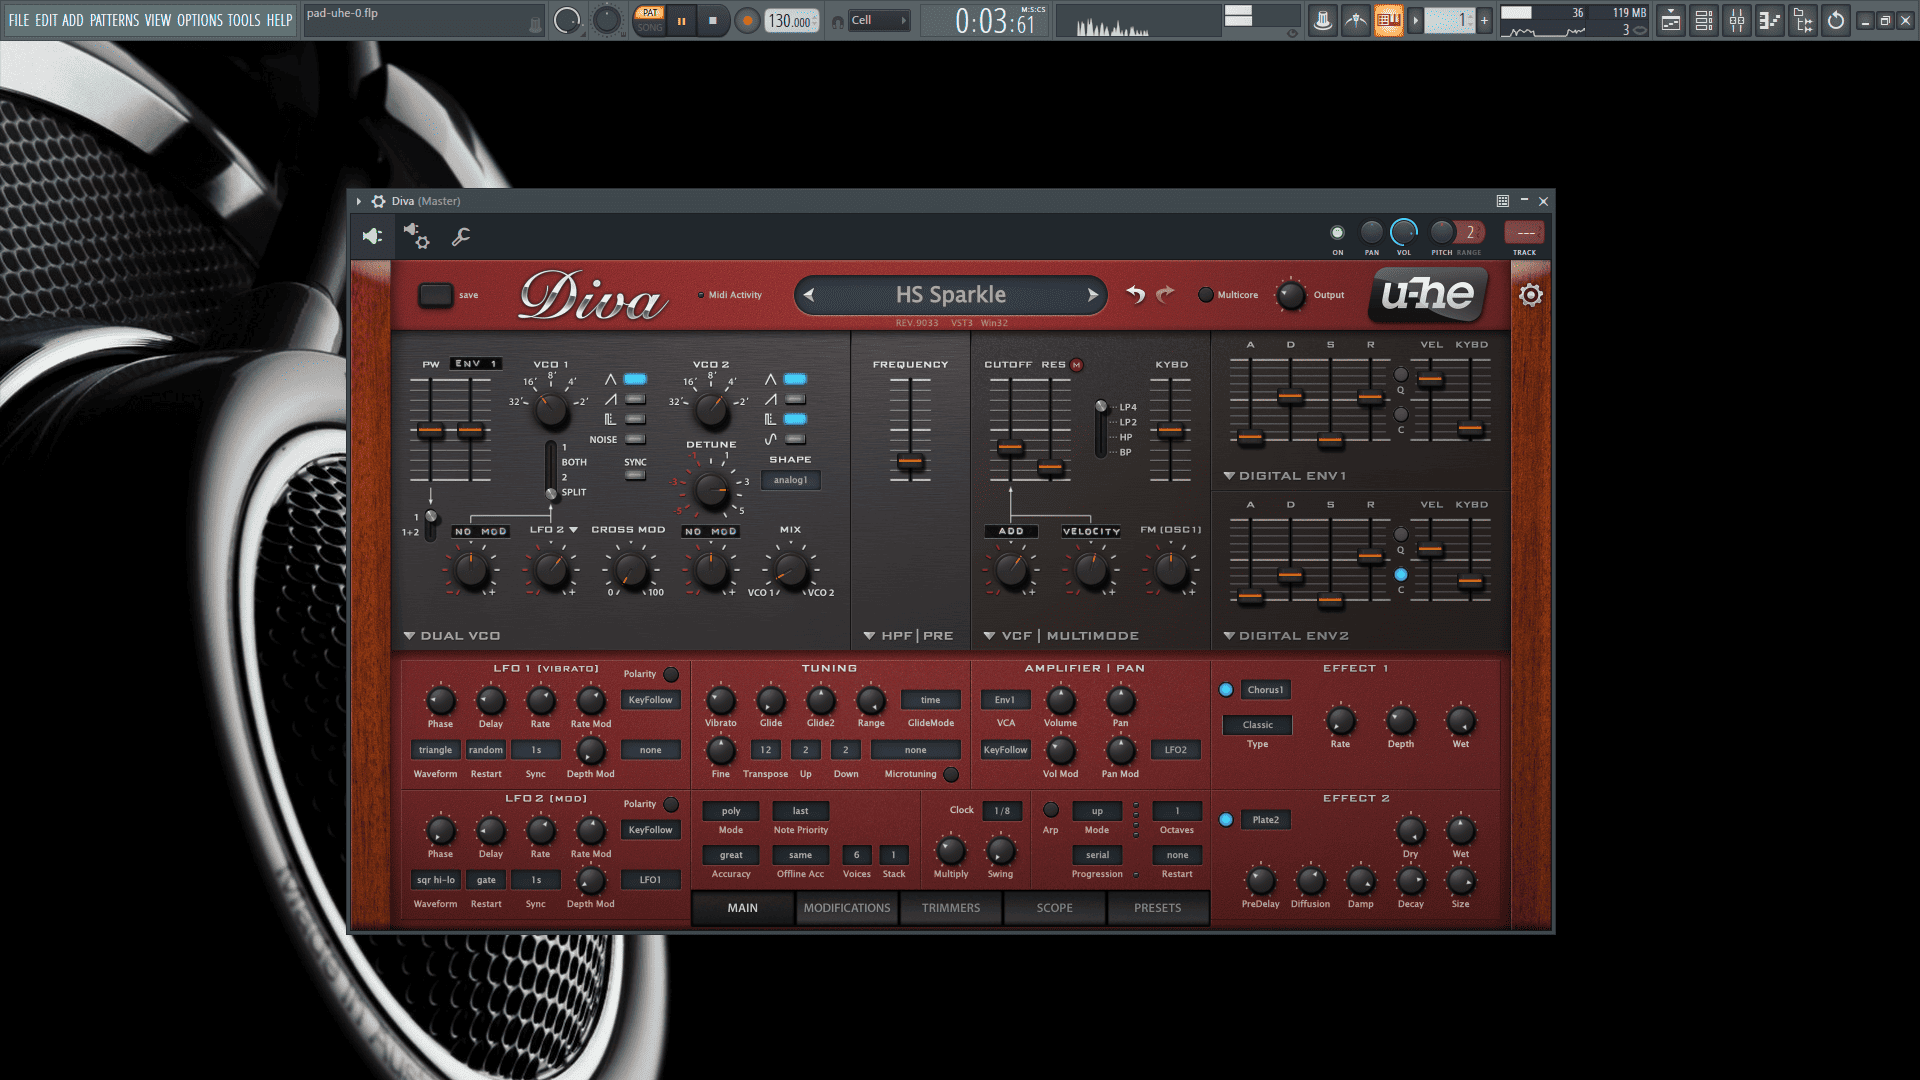Open the Cell snap dropdown
Screen dimensions: 1920x1080
tap(879, 20)
